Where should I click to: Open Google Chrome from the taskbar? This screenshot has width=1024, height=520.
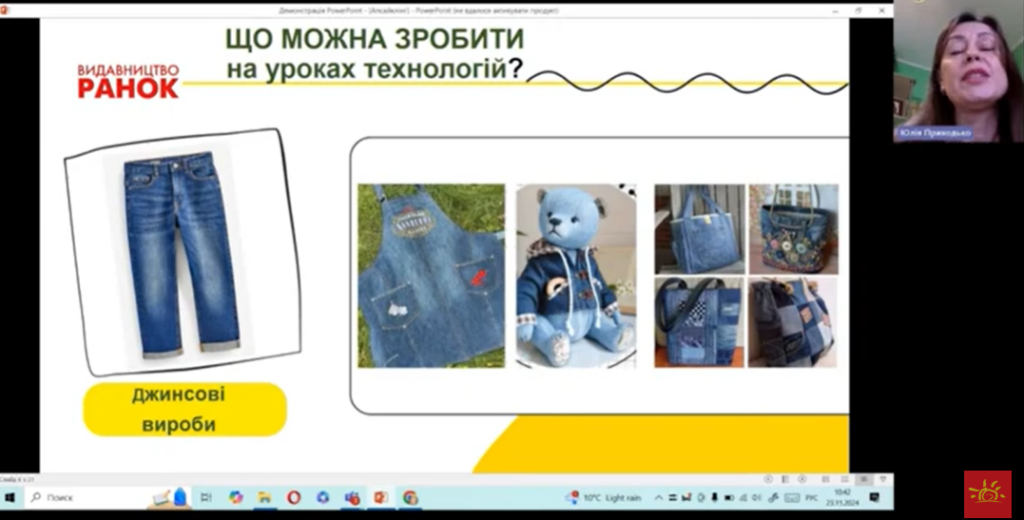410,497
